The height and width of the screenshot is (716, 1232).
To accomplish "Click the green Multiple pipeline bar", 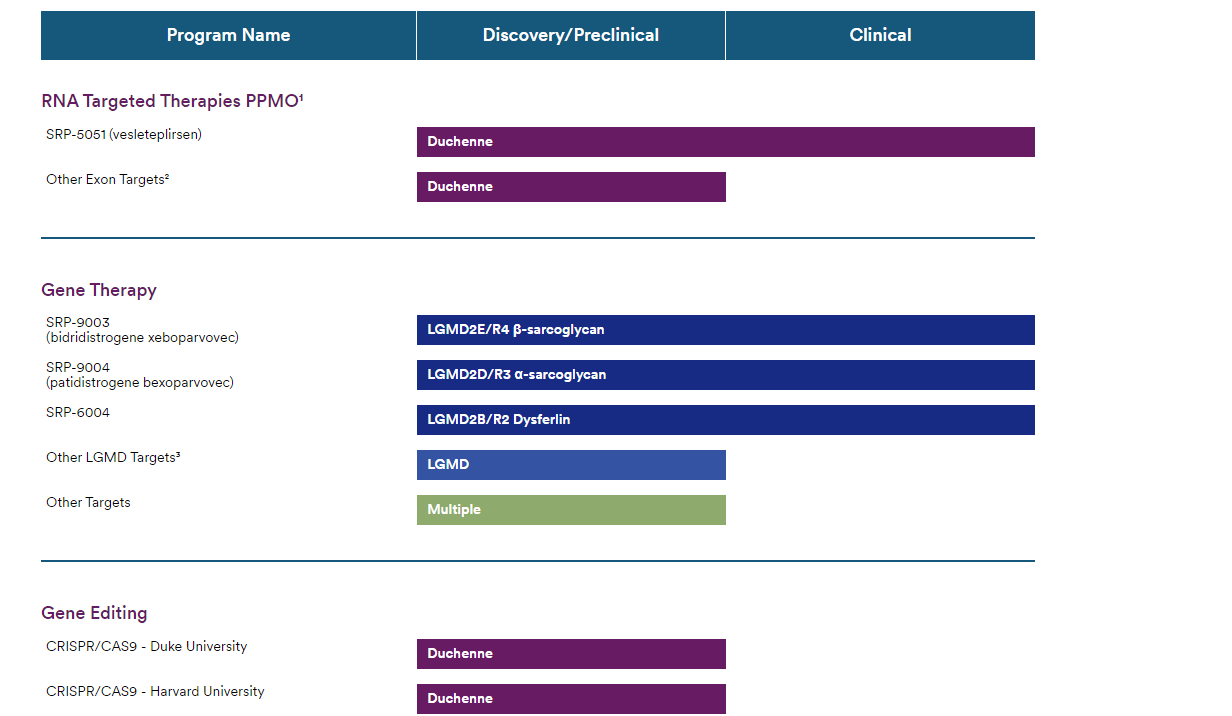I will [570, 510].
